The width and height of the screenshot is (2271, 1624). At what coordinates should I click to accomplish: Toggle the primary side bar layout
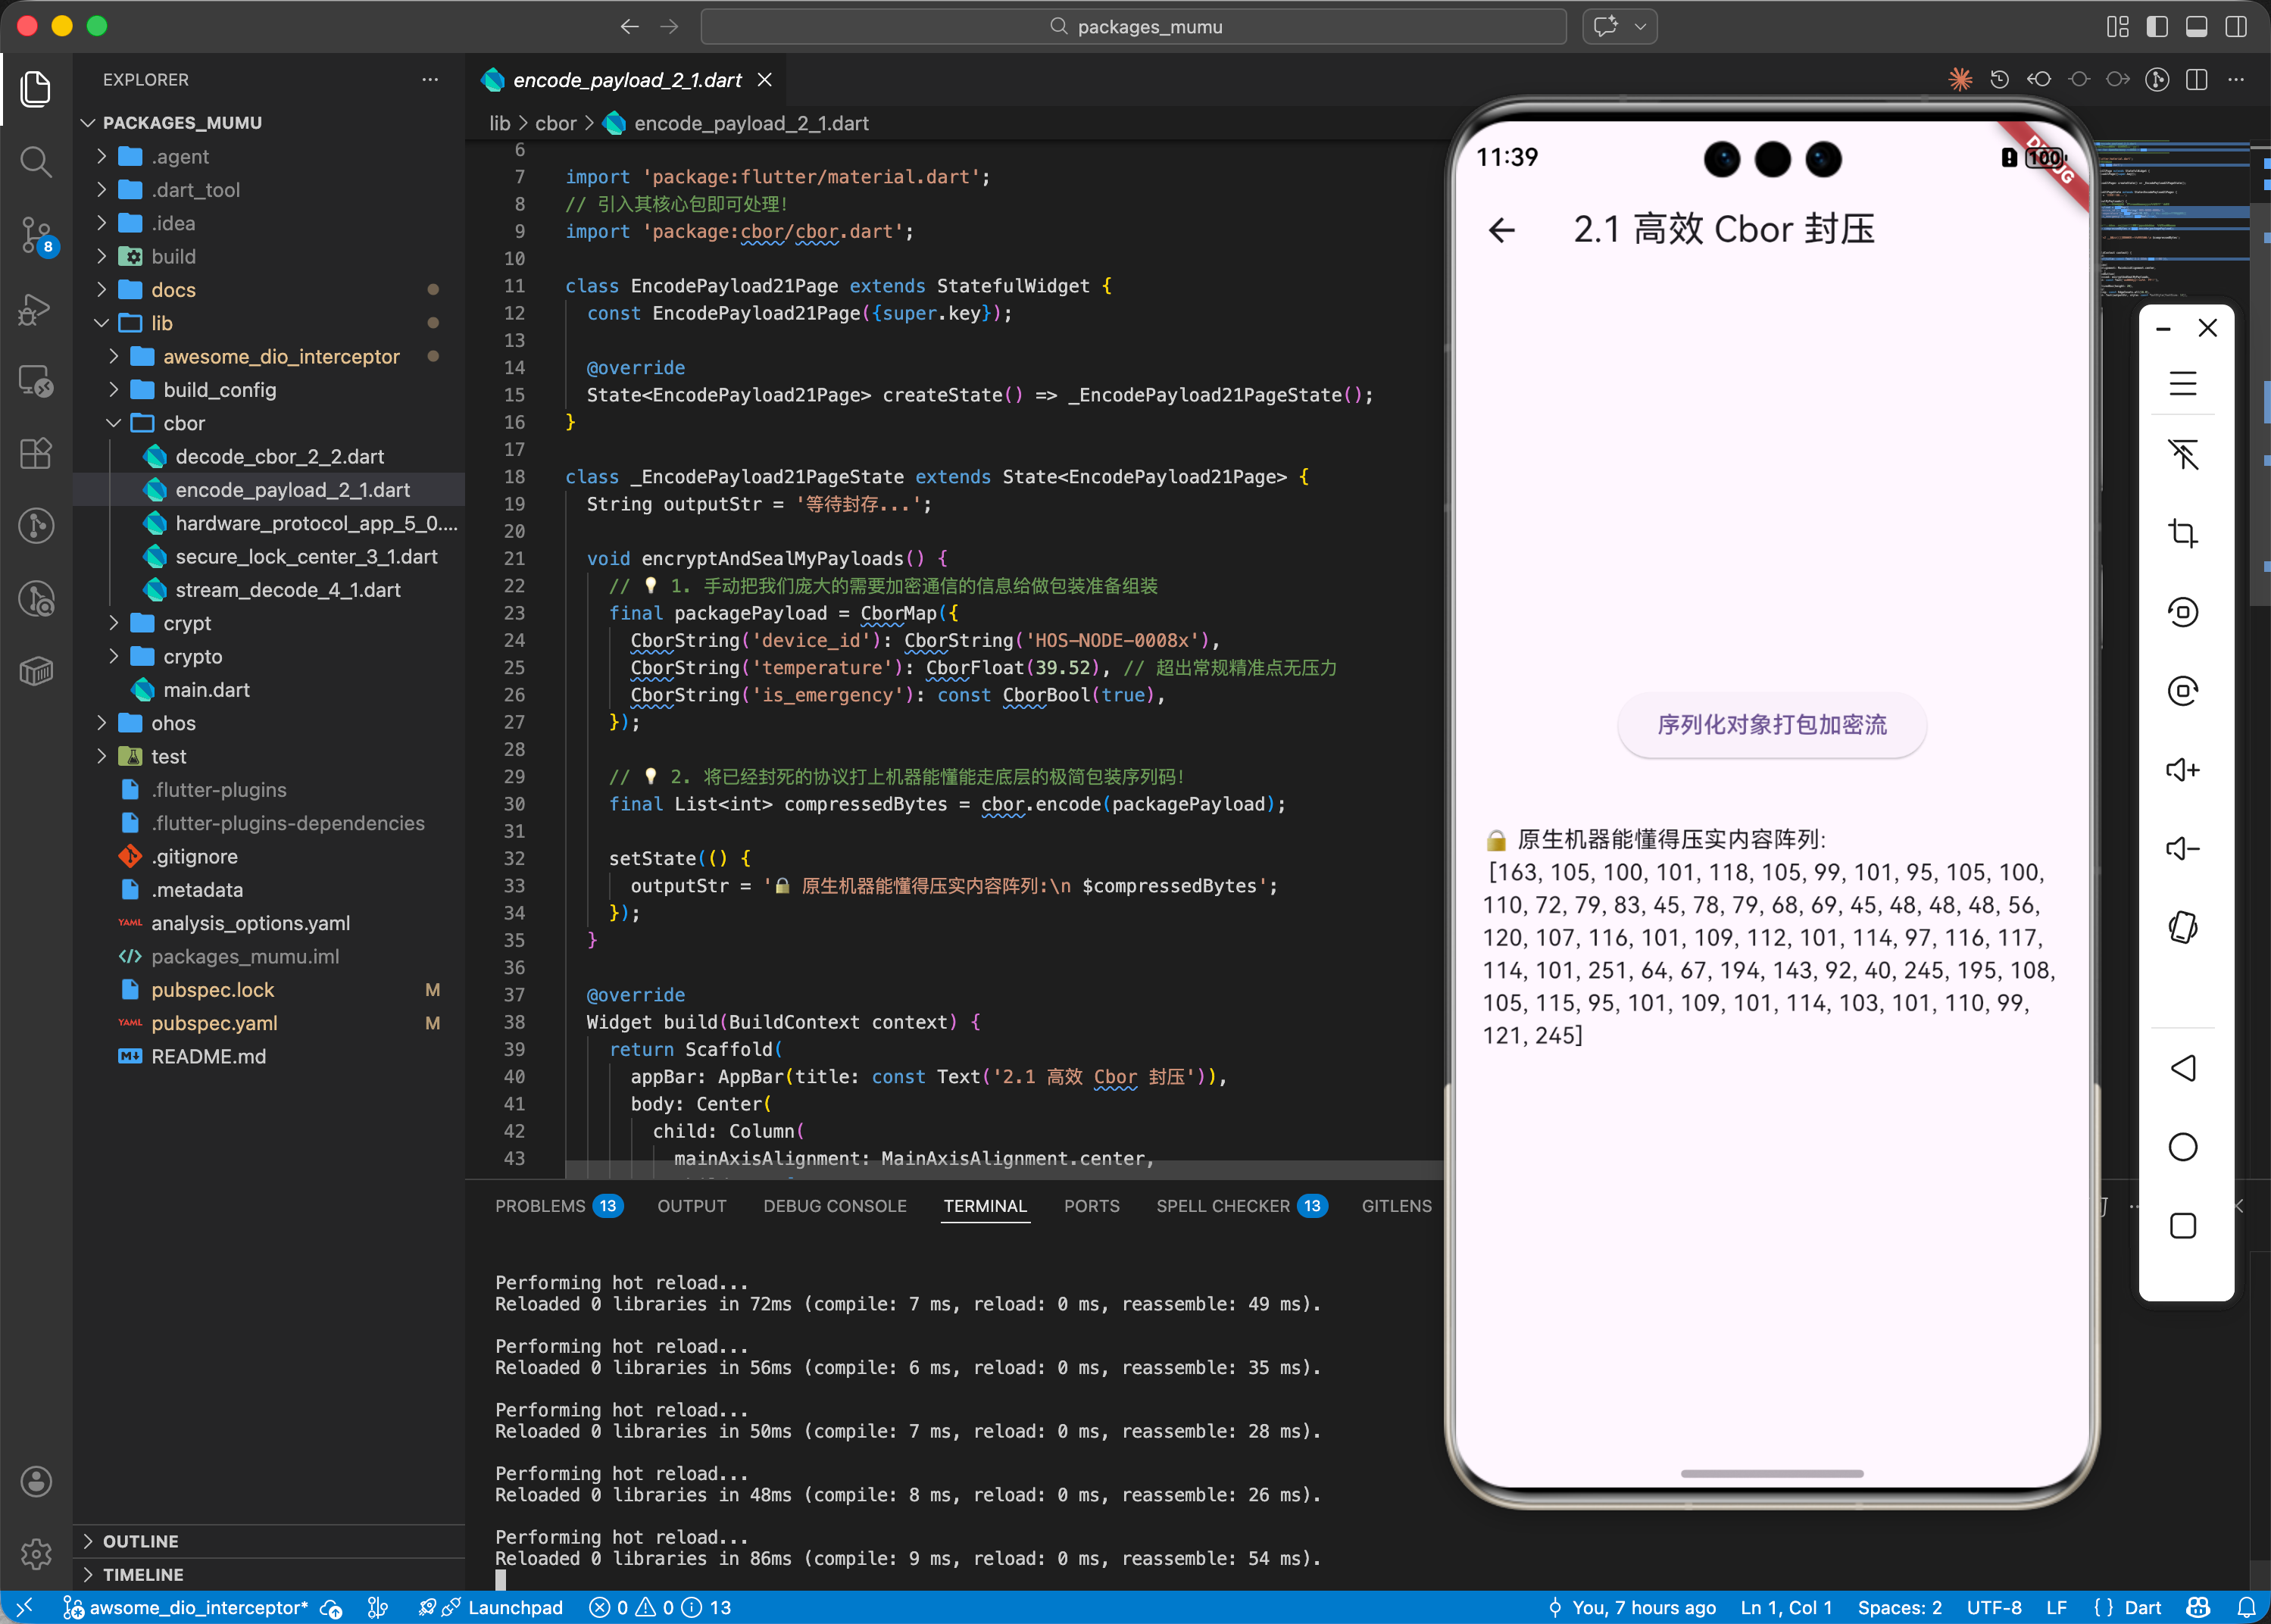pos(2157,27)
